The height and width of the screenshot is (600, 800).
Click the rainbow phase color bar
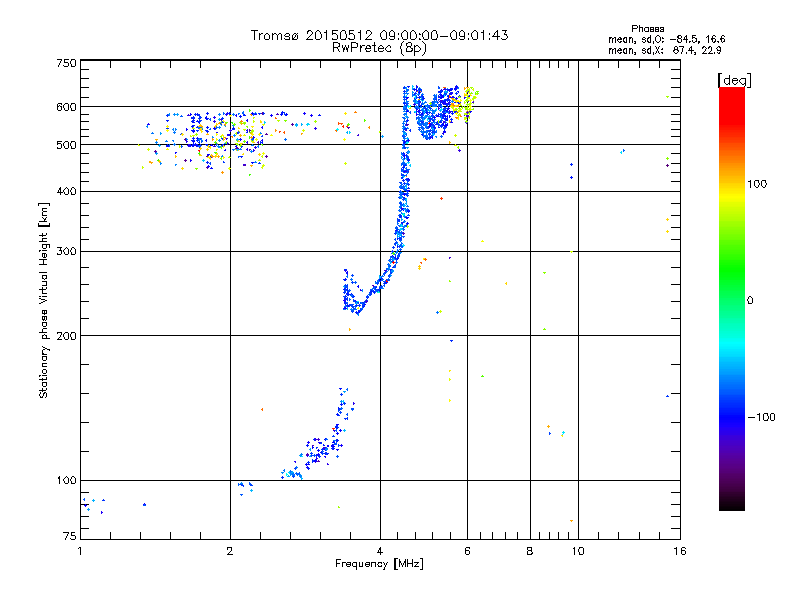tap(732, 299)
